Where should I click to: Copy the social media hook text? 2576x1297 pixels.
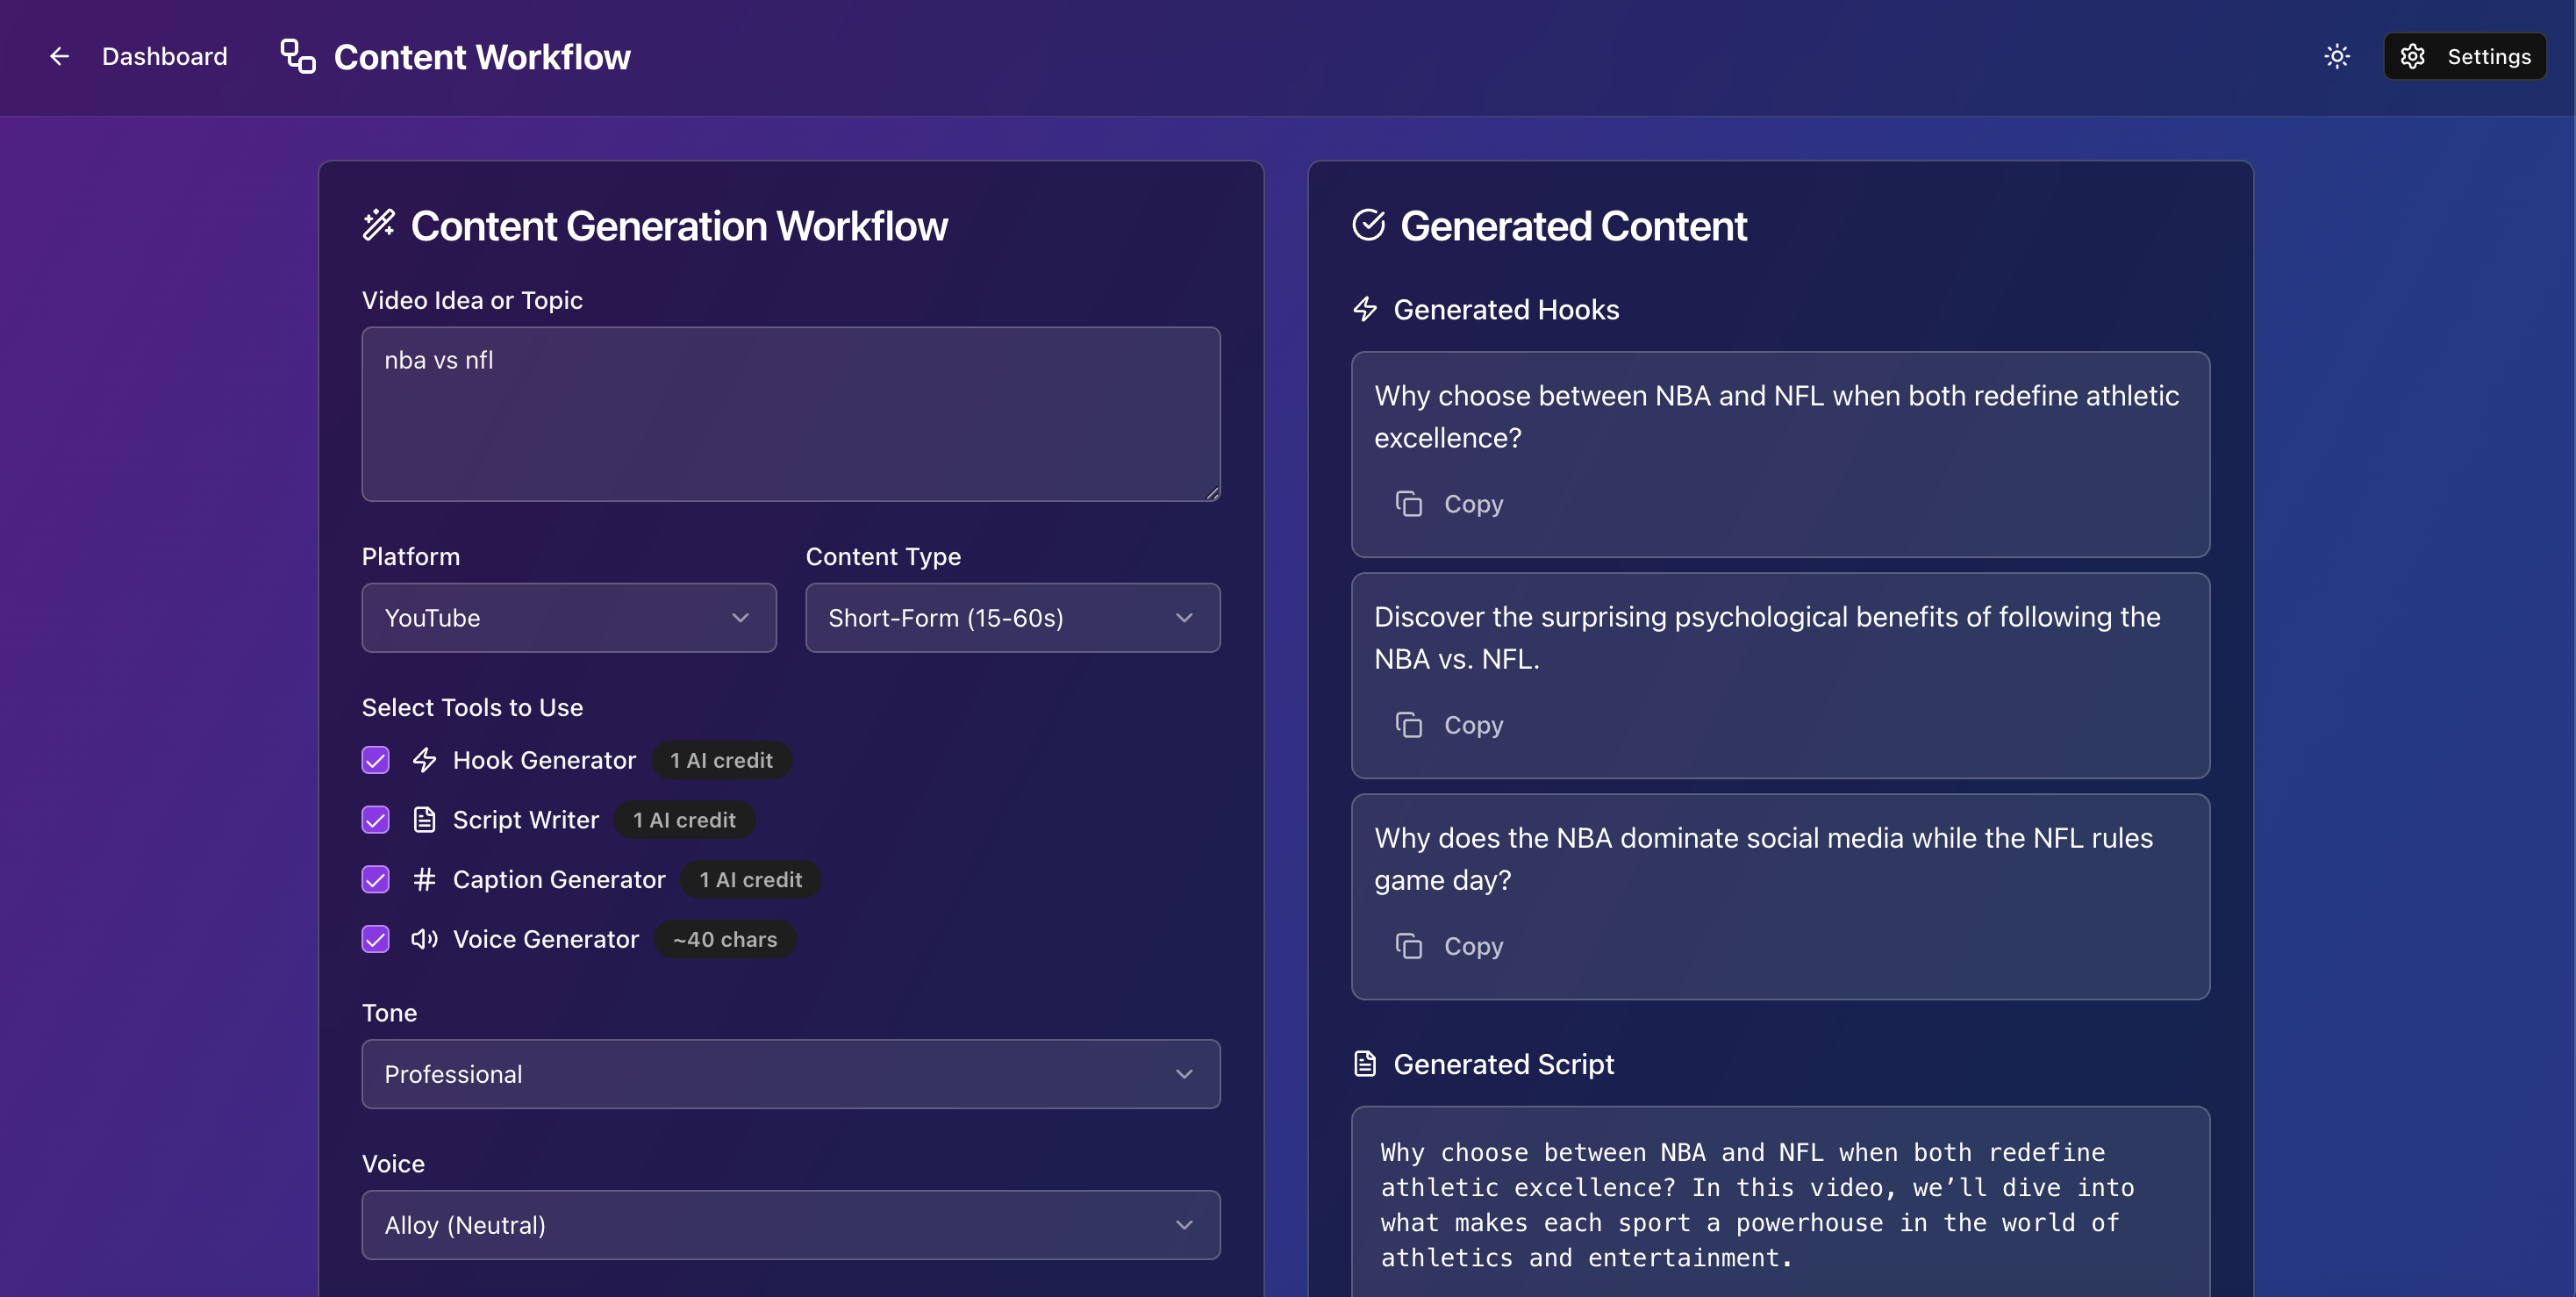point(1449,946)
